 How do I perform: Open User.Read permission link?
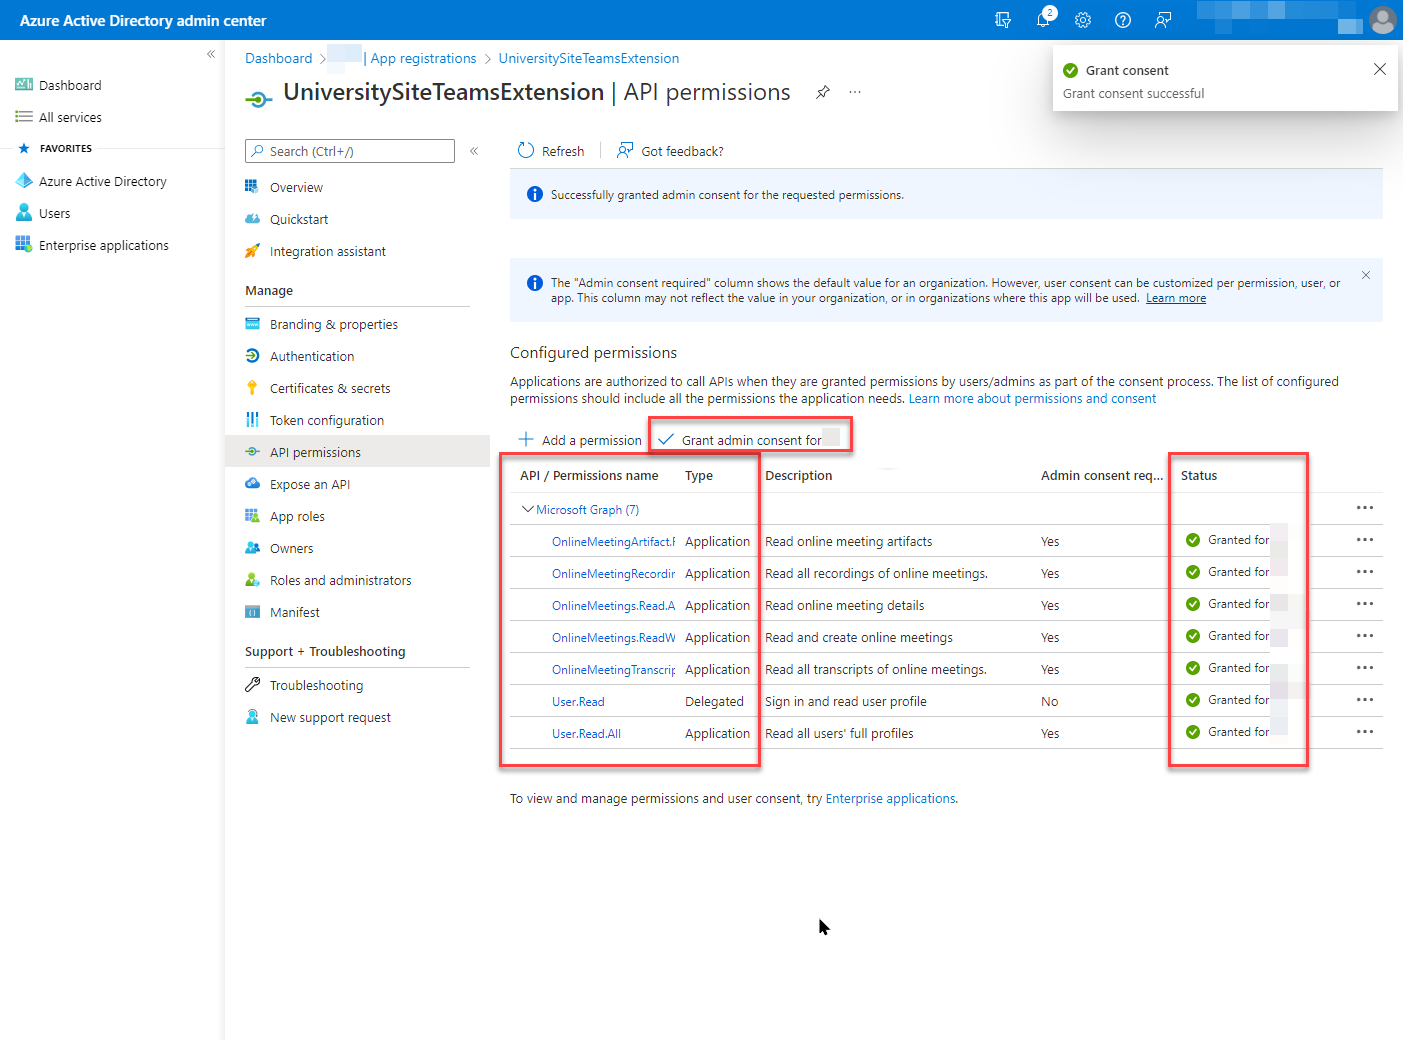click(x=578, y=701)
